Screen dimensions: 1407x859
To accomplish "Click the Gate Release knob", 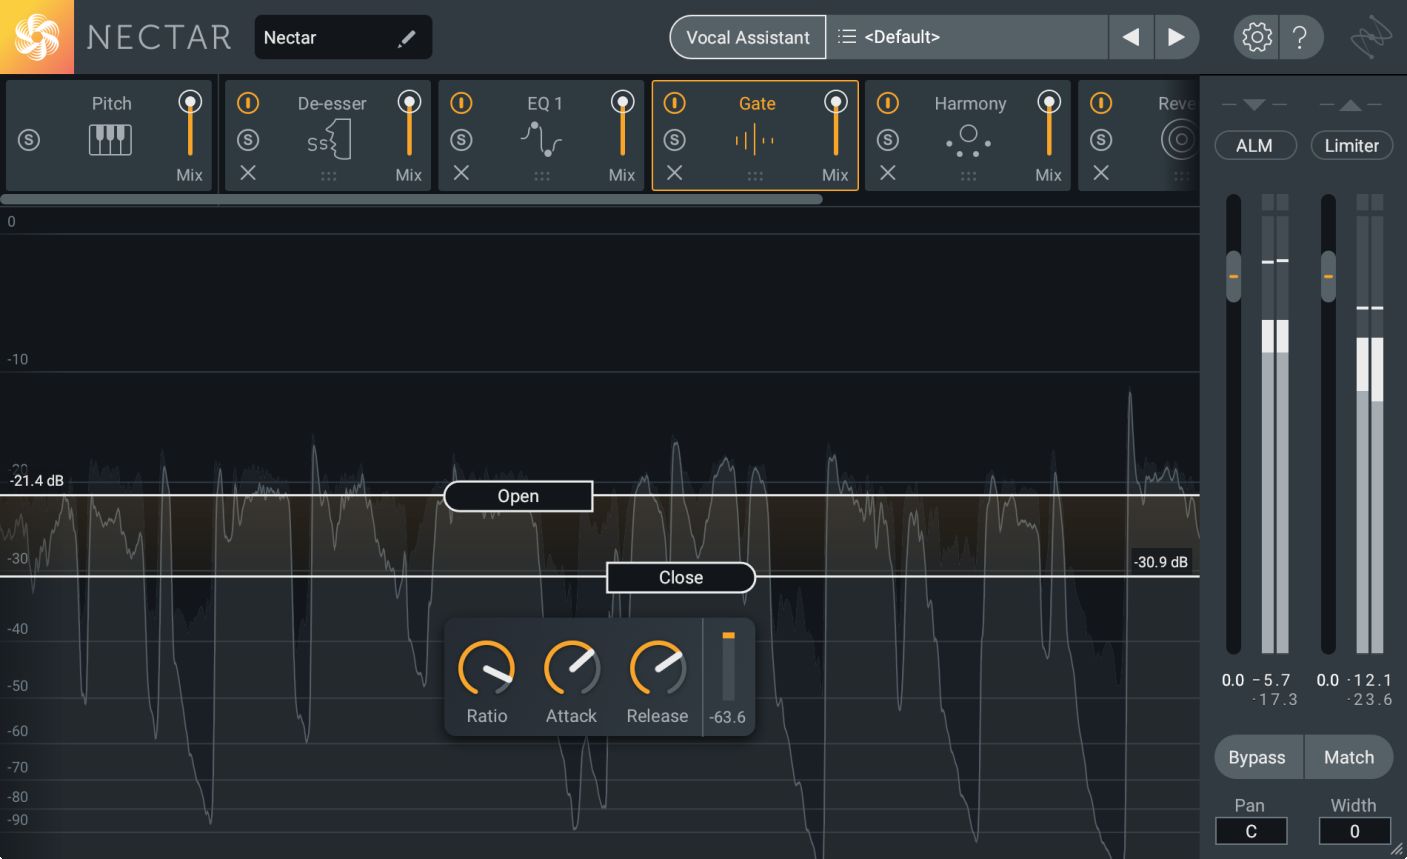I will click(x=657, y=668).
